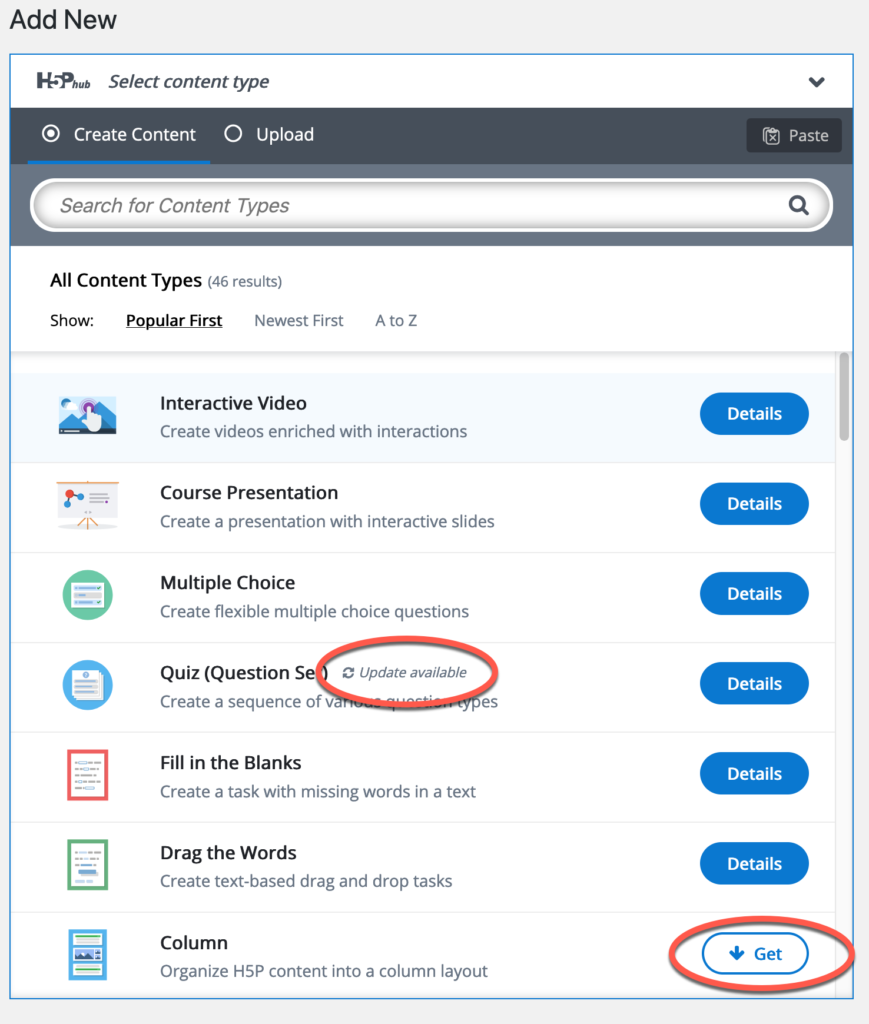The image size is (869, 1024).
Task: Click the Drag the Words icon
Action: click(87, 865)
